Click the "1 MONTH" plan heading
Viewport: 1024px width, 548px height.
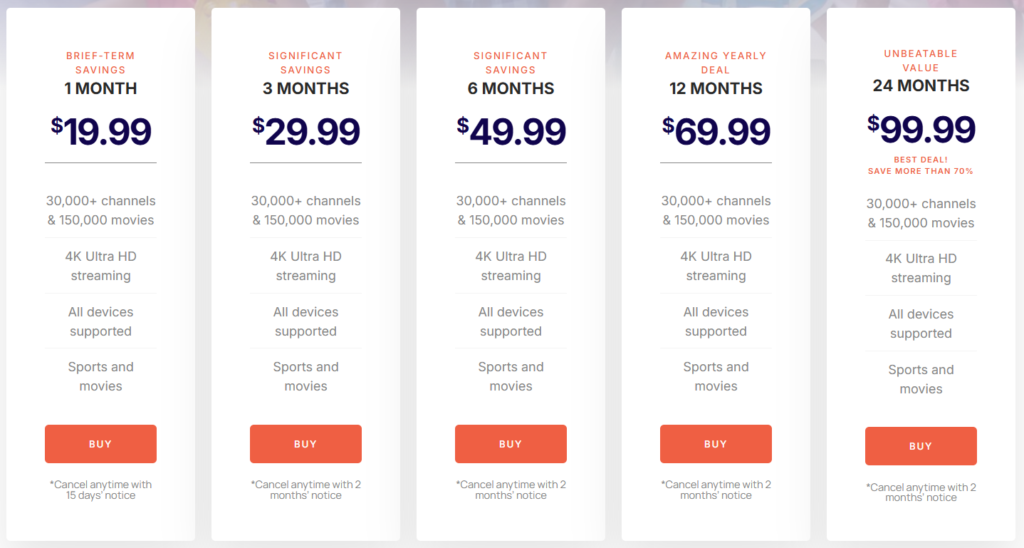100,88
